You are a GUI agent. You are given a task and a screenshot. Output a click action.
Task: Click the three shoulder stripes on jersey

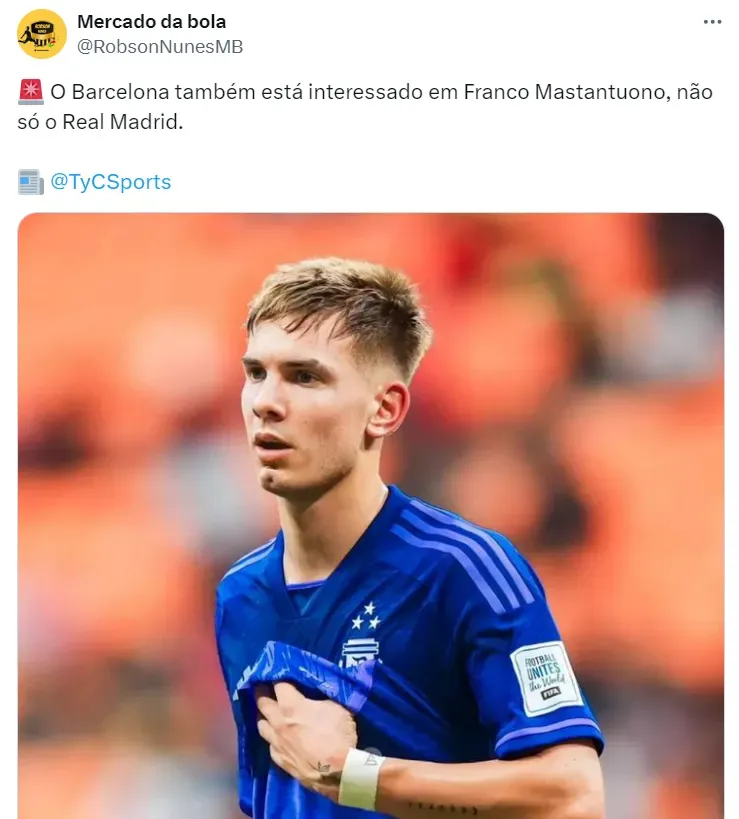click(x=470, y=555)
